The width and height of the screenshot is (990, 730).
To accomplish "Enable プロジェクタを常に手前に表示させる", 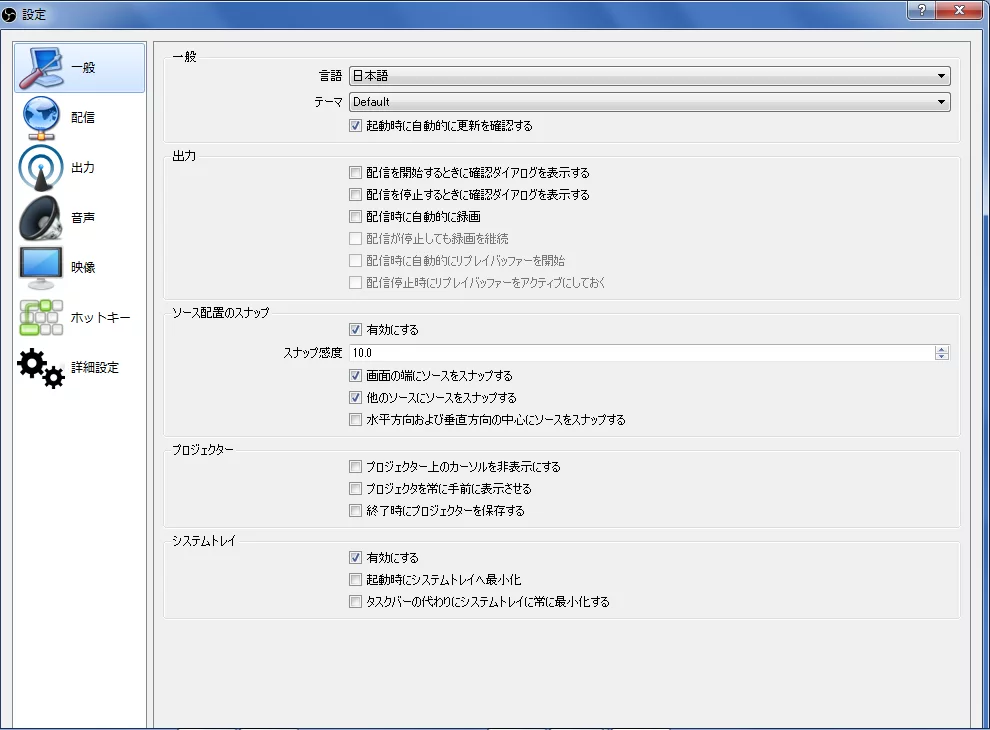I will (355, 489).
